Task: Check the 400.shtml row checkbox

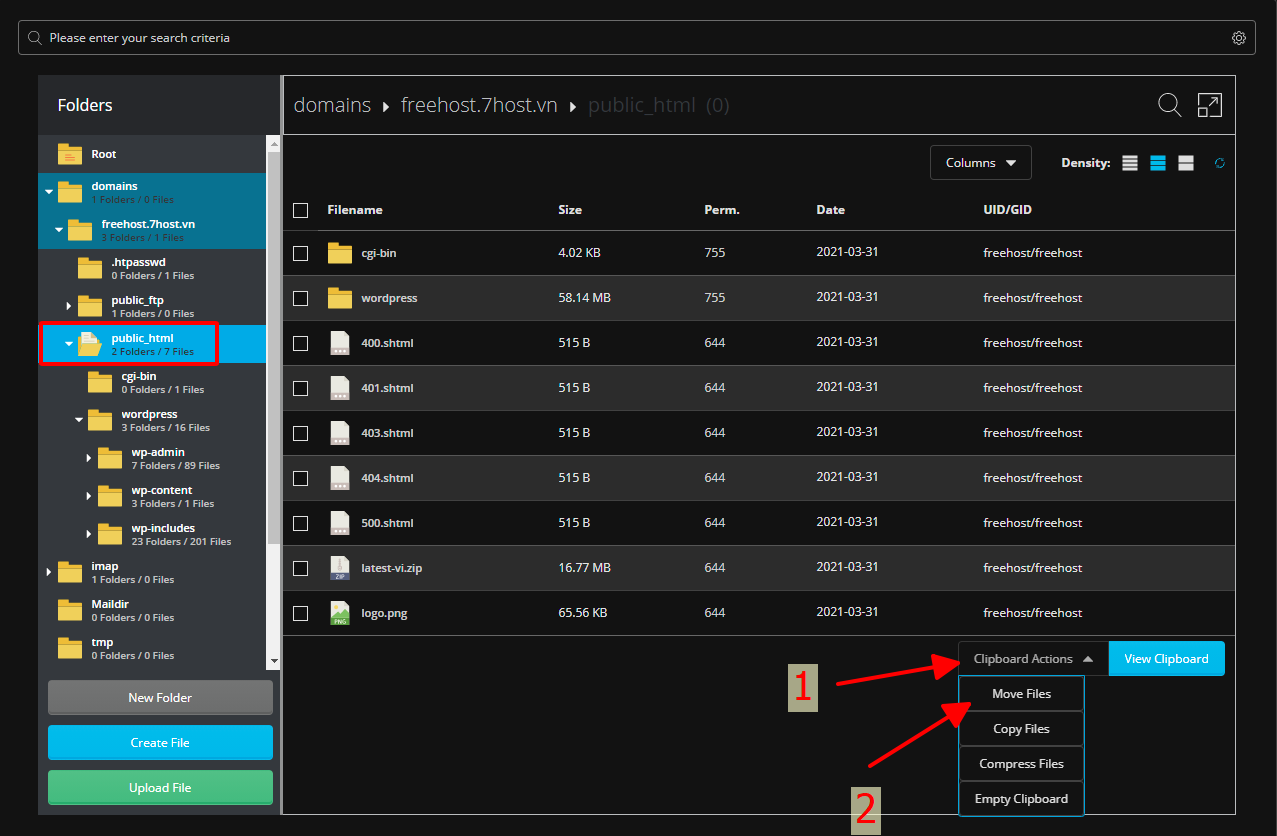Action: pyautogui.click(x=300, y=343)
